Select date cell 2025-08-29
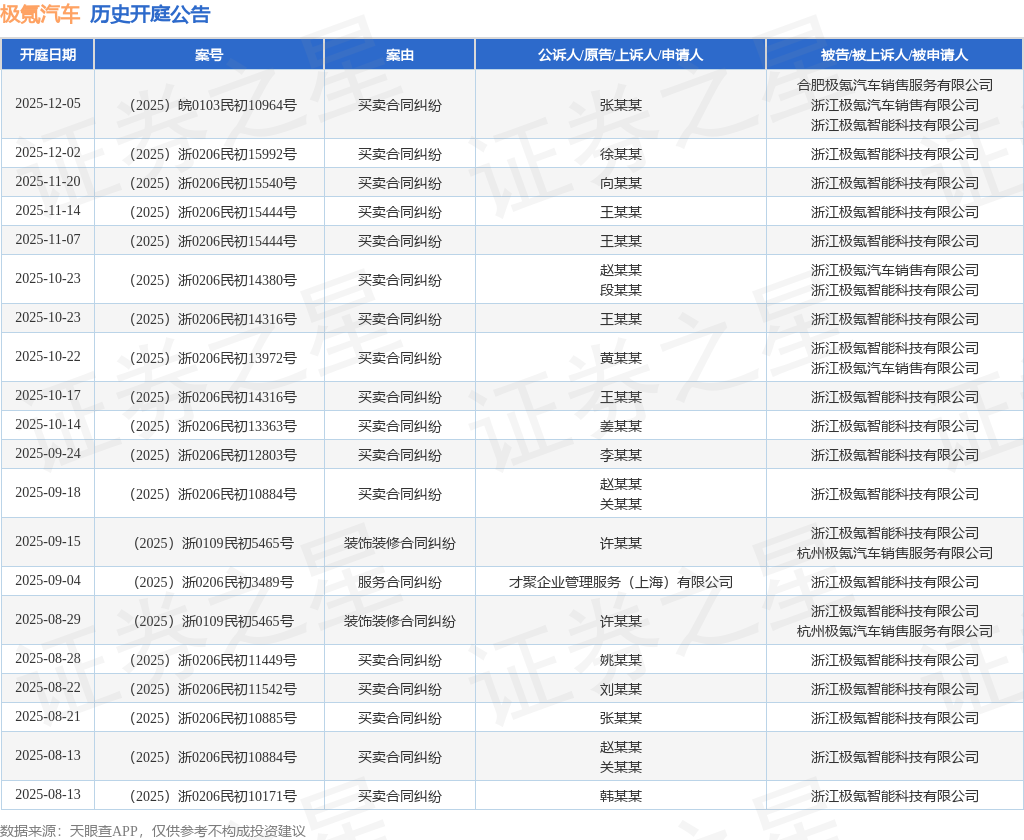This screenshot has width=1024, height=840. click(48, 619)
